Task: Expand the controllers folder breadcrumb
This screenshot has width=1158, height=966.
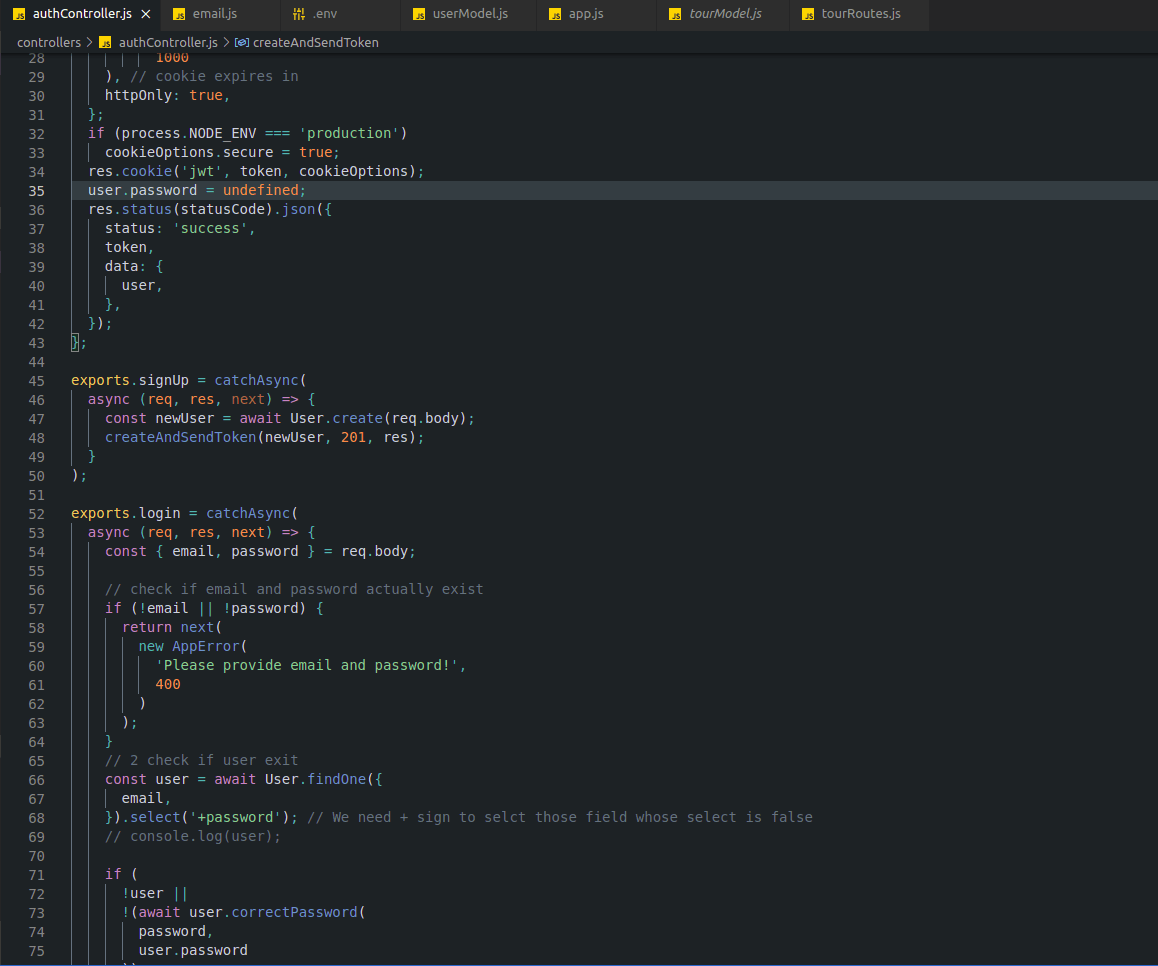Action: coord(48,43)
